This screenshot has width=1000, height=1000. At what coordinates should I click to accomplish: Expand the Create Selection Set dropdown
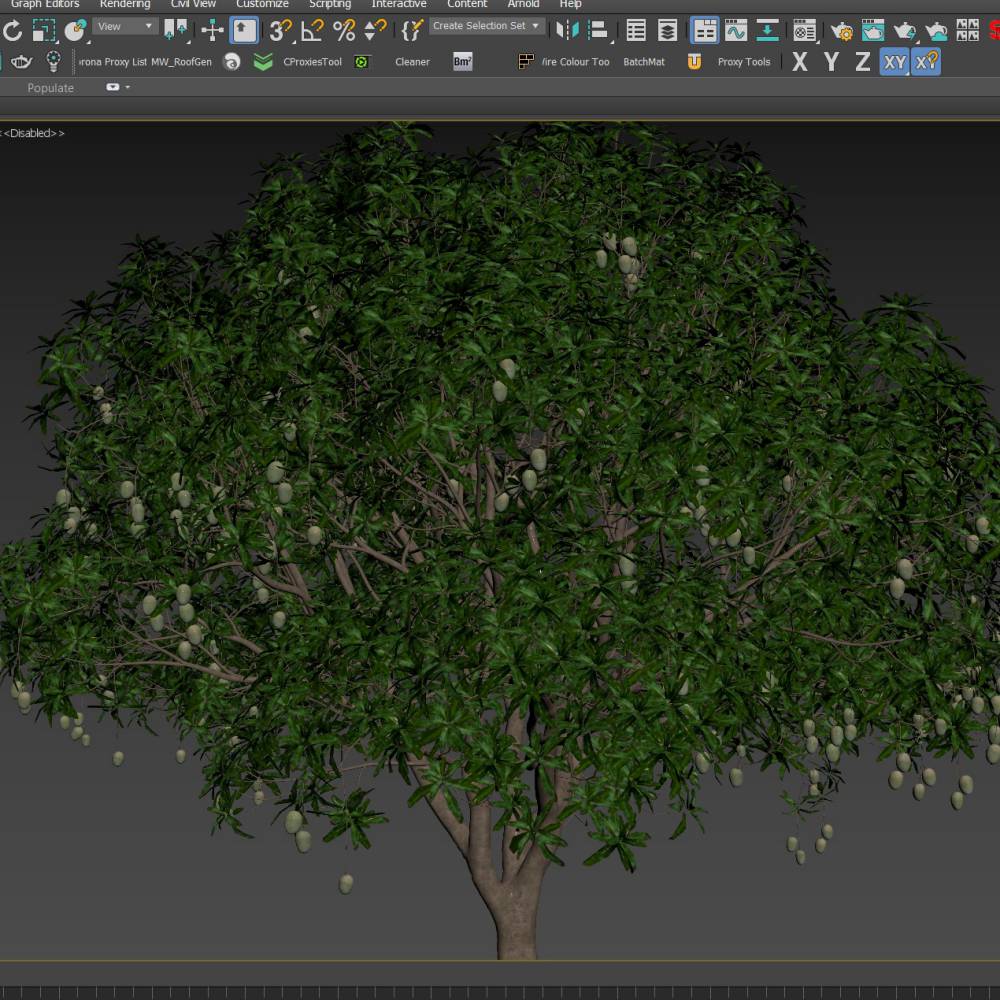click(x=486, y=26)
